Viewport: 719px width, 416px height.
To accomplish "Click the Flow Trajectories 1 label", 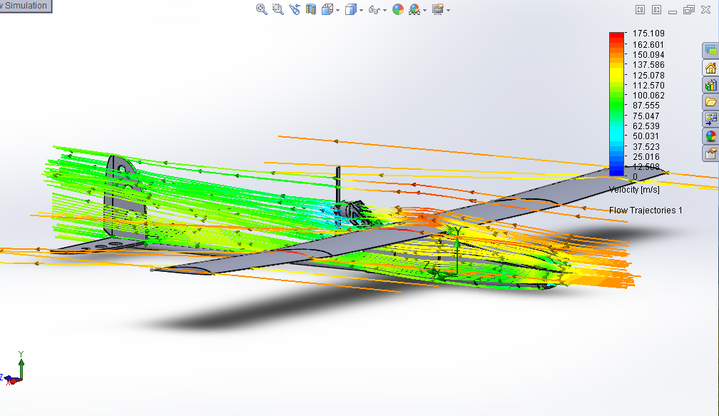I will [645, 211].
